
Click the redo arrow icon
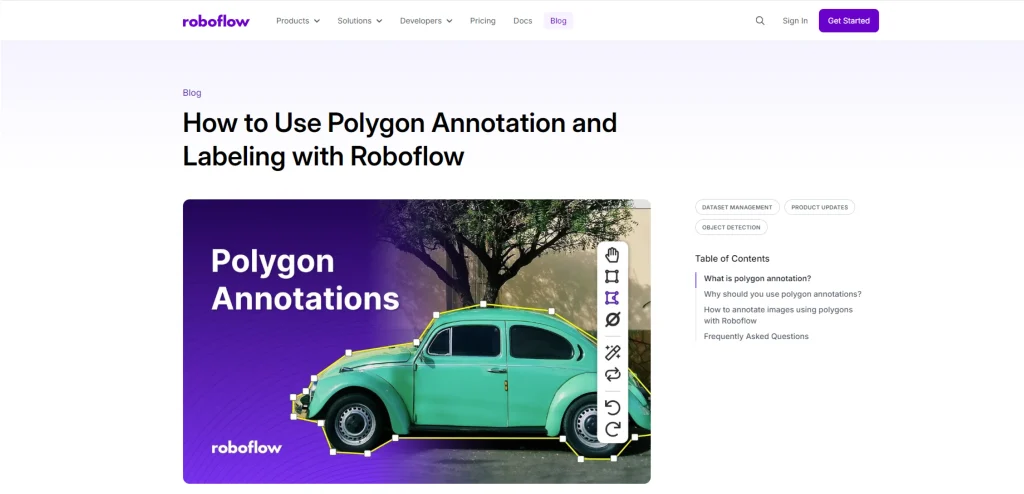612,429
